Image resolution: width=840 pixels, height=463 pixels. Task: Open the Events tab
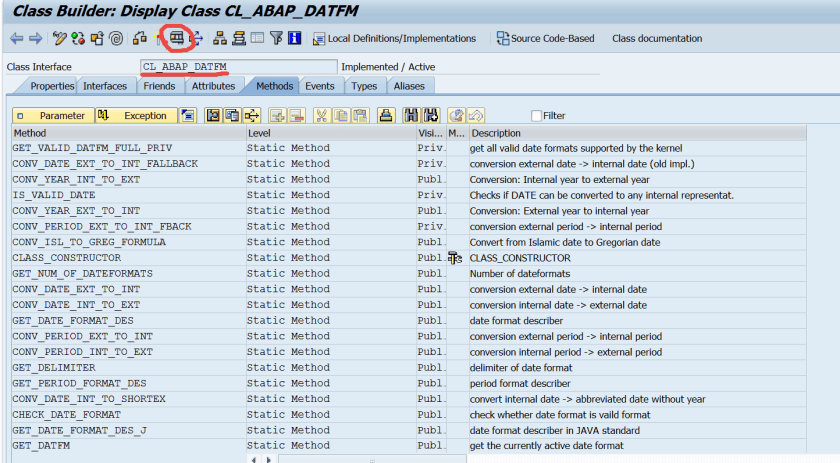(319, 86)
